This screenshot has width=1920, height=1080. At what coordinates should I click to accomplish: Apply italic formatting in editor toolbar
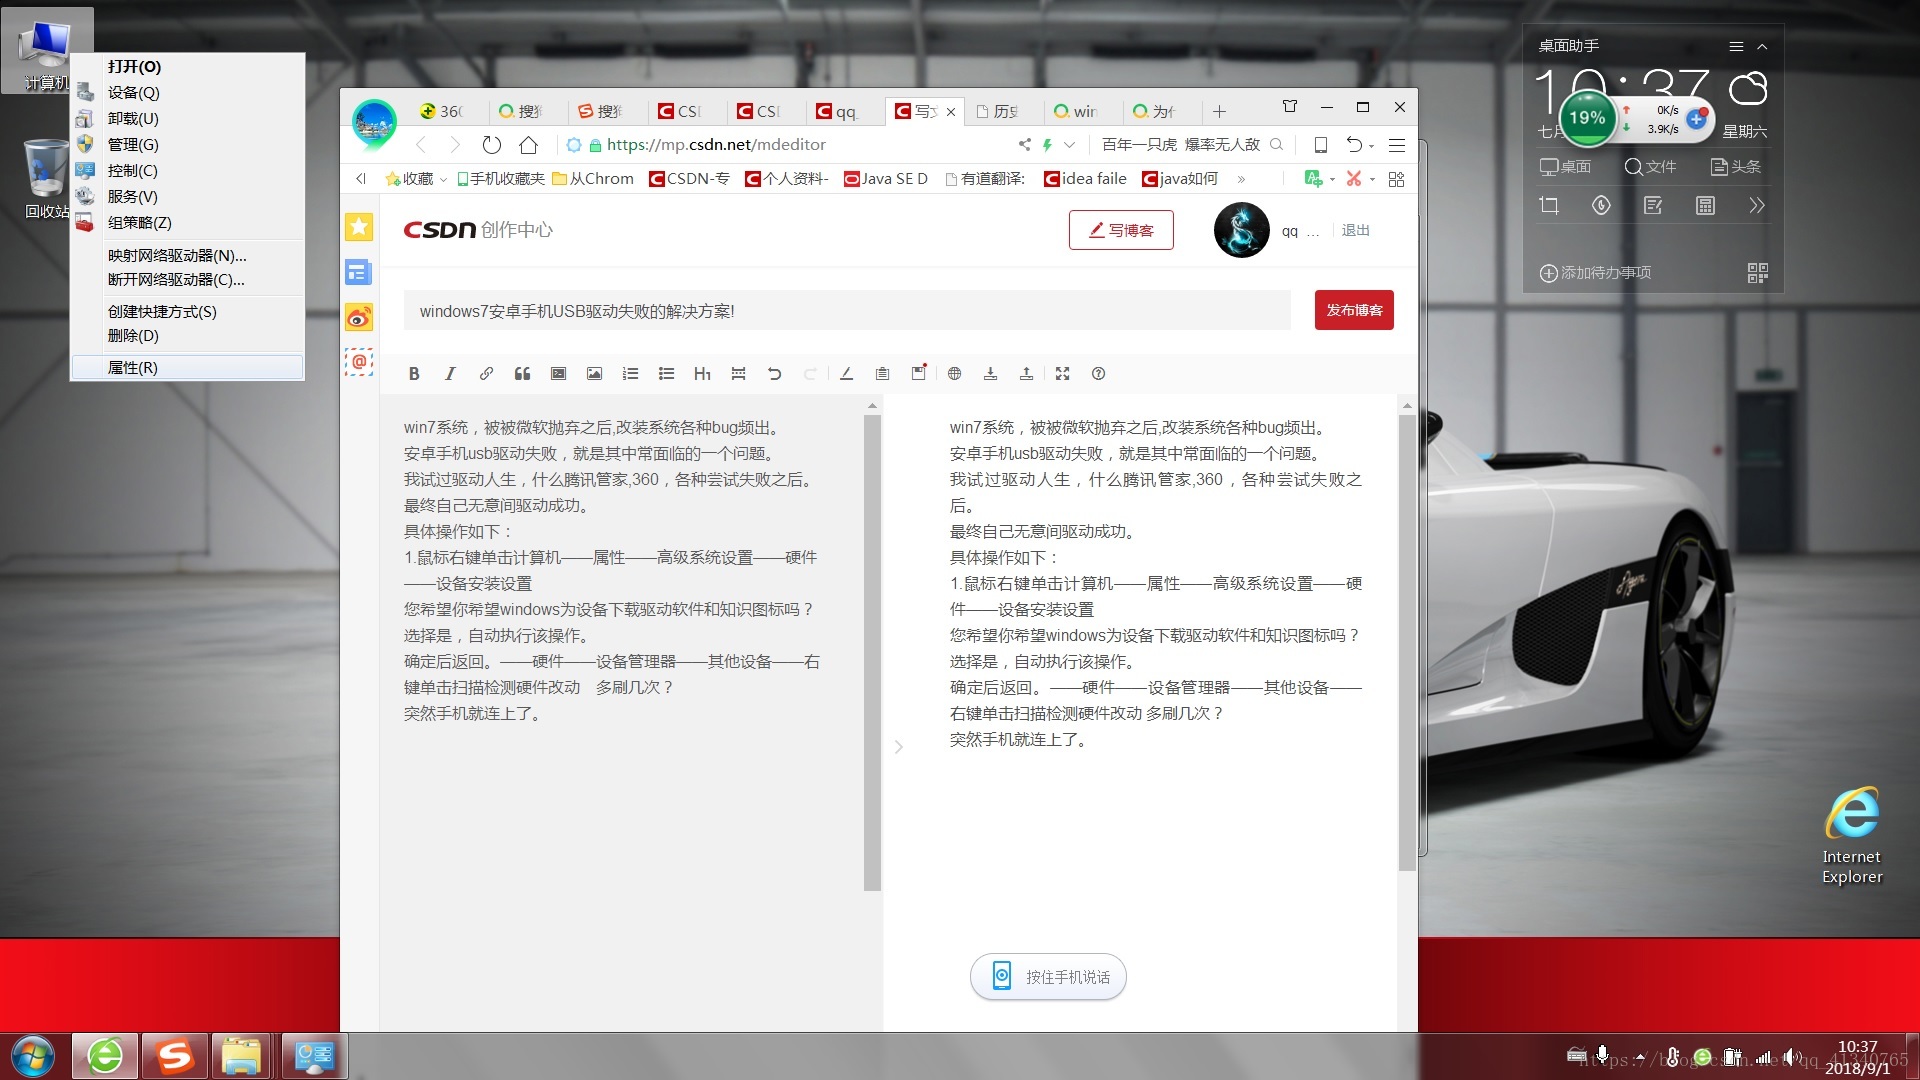[450, 374]
